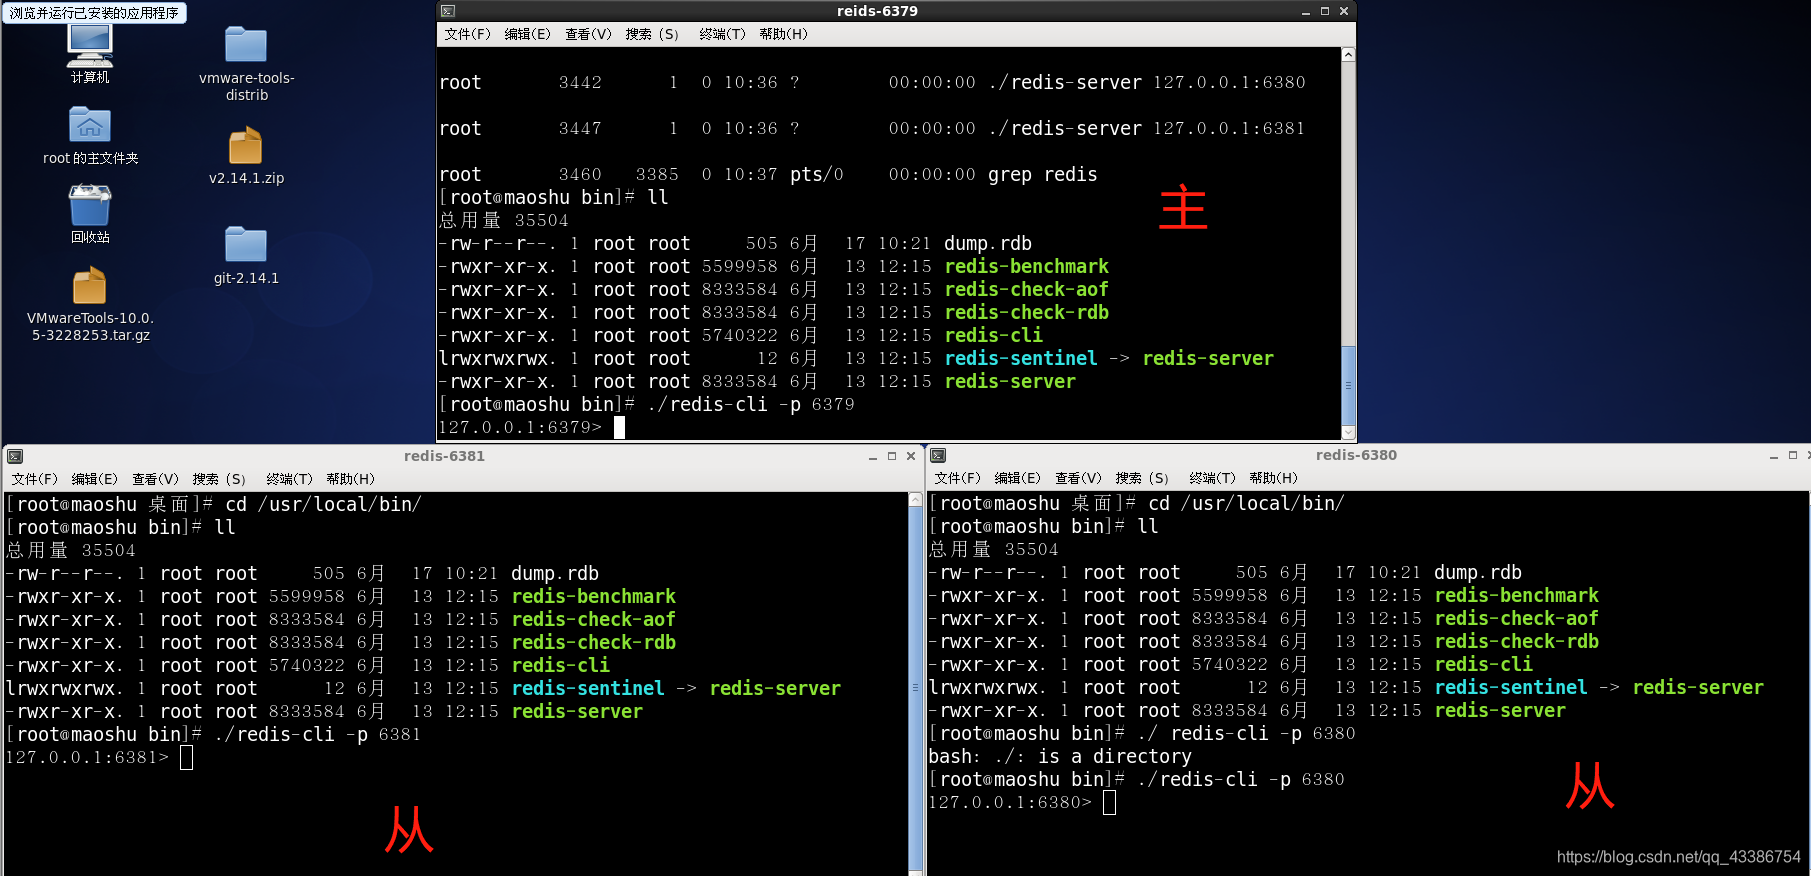Click 'cd /usr/local/bin/' in redis-6380 window
The width and height of the screenshot is (1811, 876).
(x=1246, y=504)
